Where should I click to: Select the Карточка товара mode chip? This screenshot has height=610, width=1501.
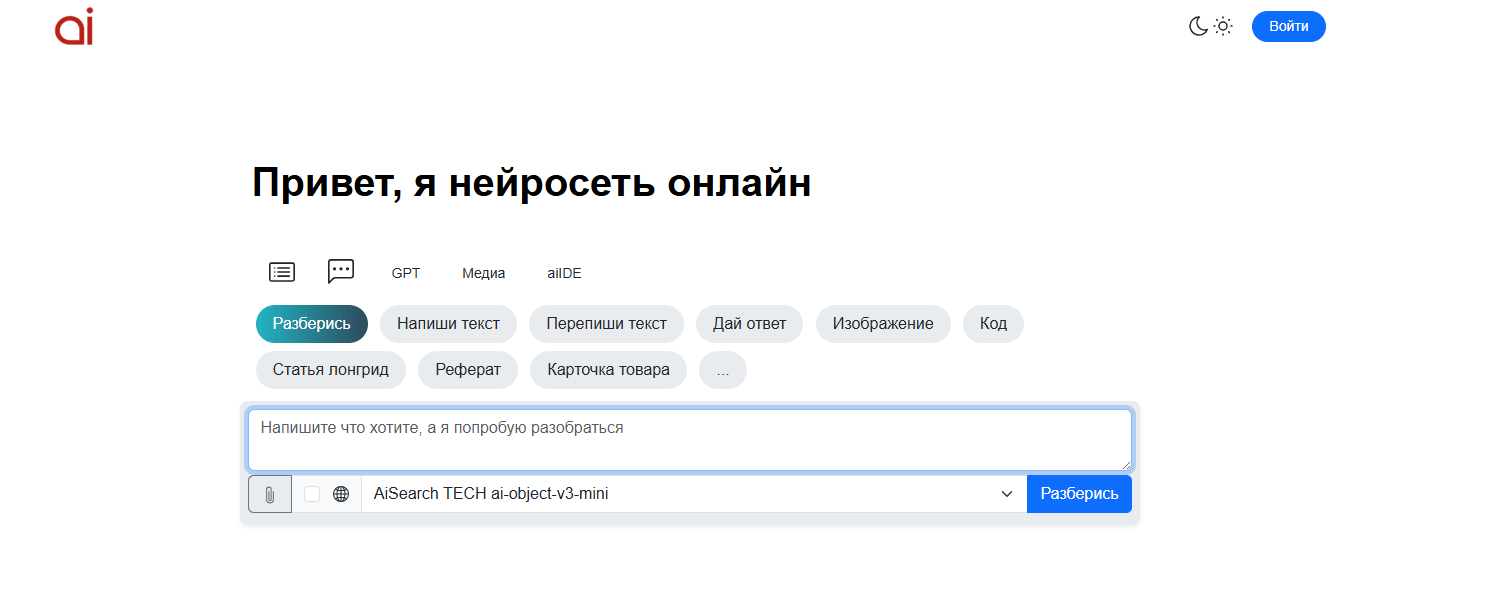[608, 370]
